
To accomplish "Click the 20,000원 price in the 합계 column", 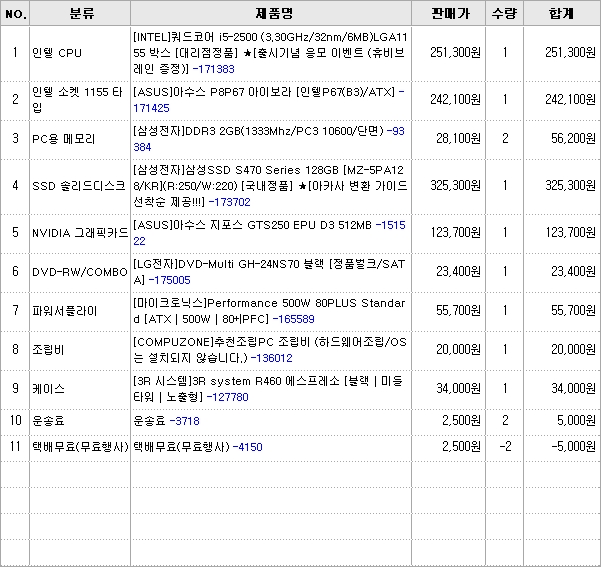I will point(573,350).
